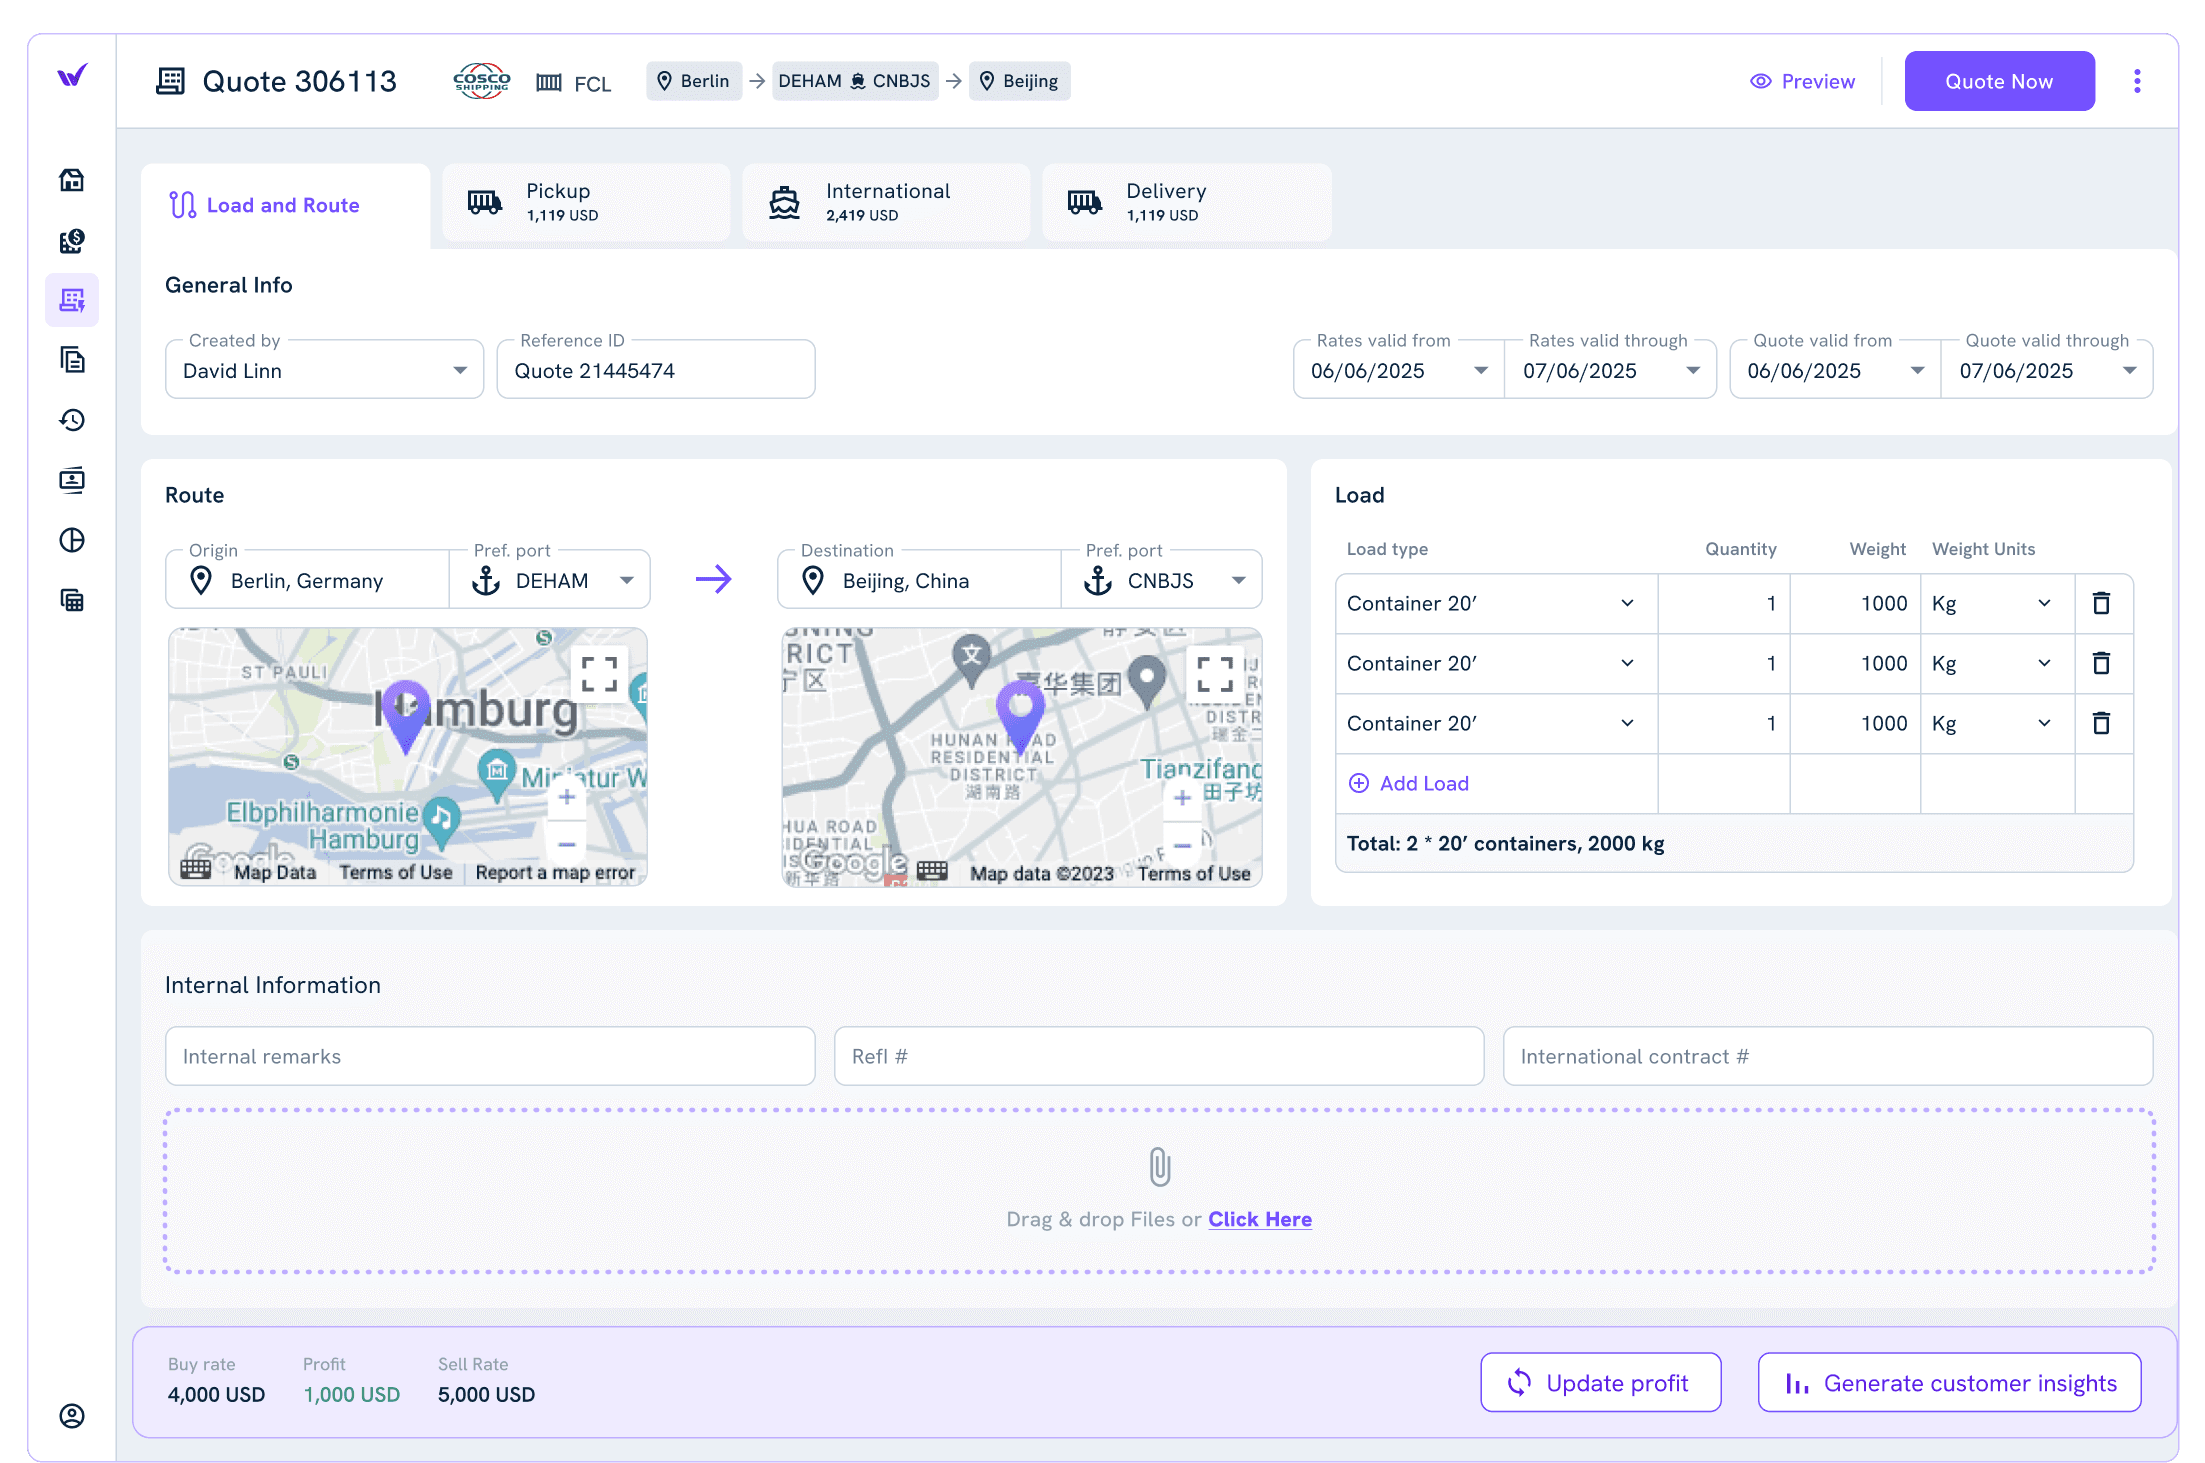Open the home icon in sidebar
2205x1463 pixels.
72,180
